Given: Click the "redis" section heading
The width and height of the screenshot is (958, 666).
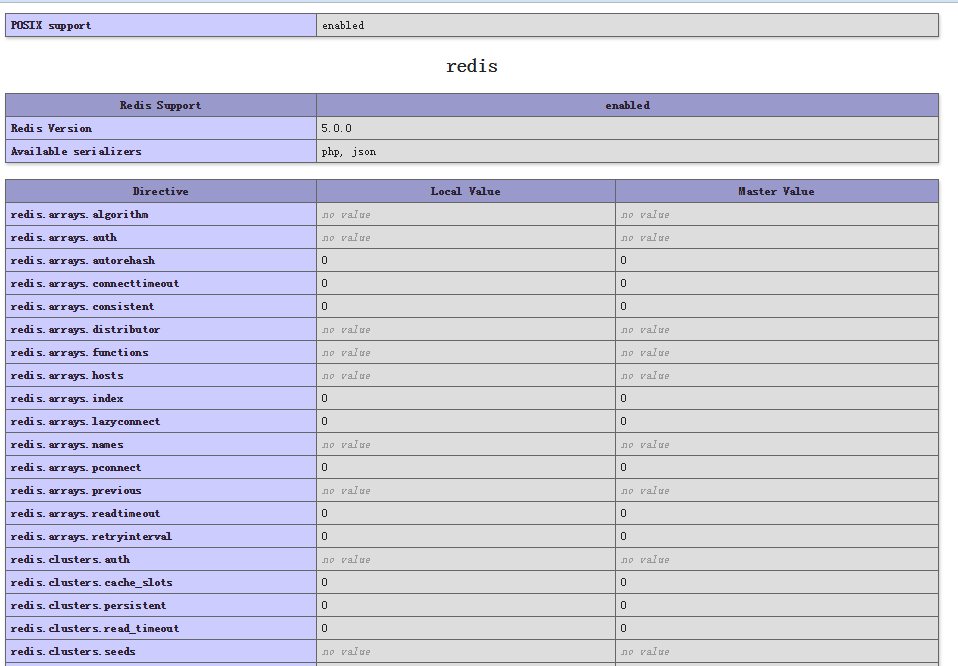Looking at the screenshot, I should point(472,66).
